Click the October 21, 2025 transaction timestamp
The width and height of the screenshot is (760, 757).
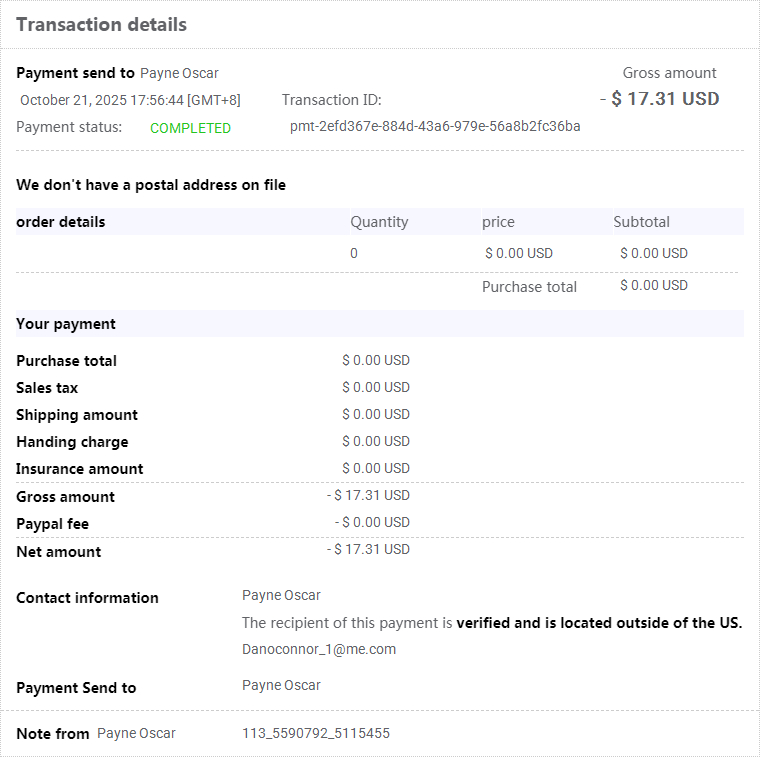tap(130, 100)
